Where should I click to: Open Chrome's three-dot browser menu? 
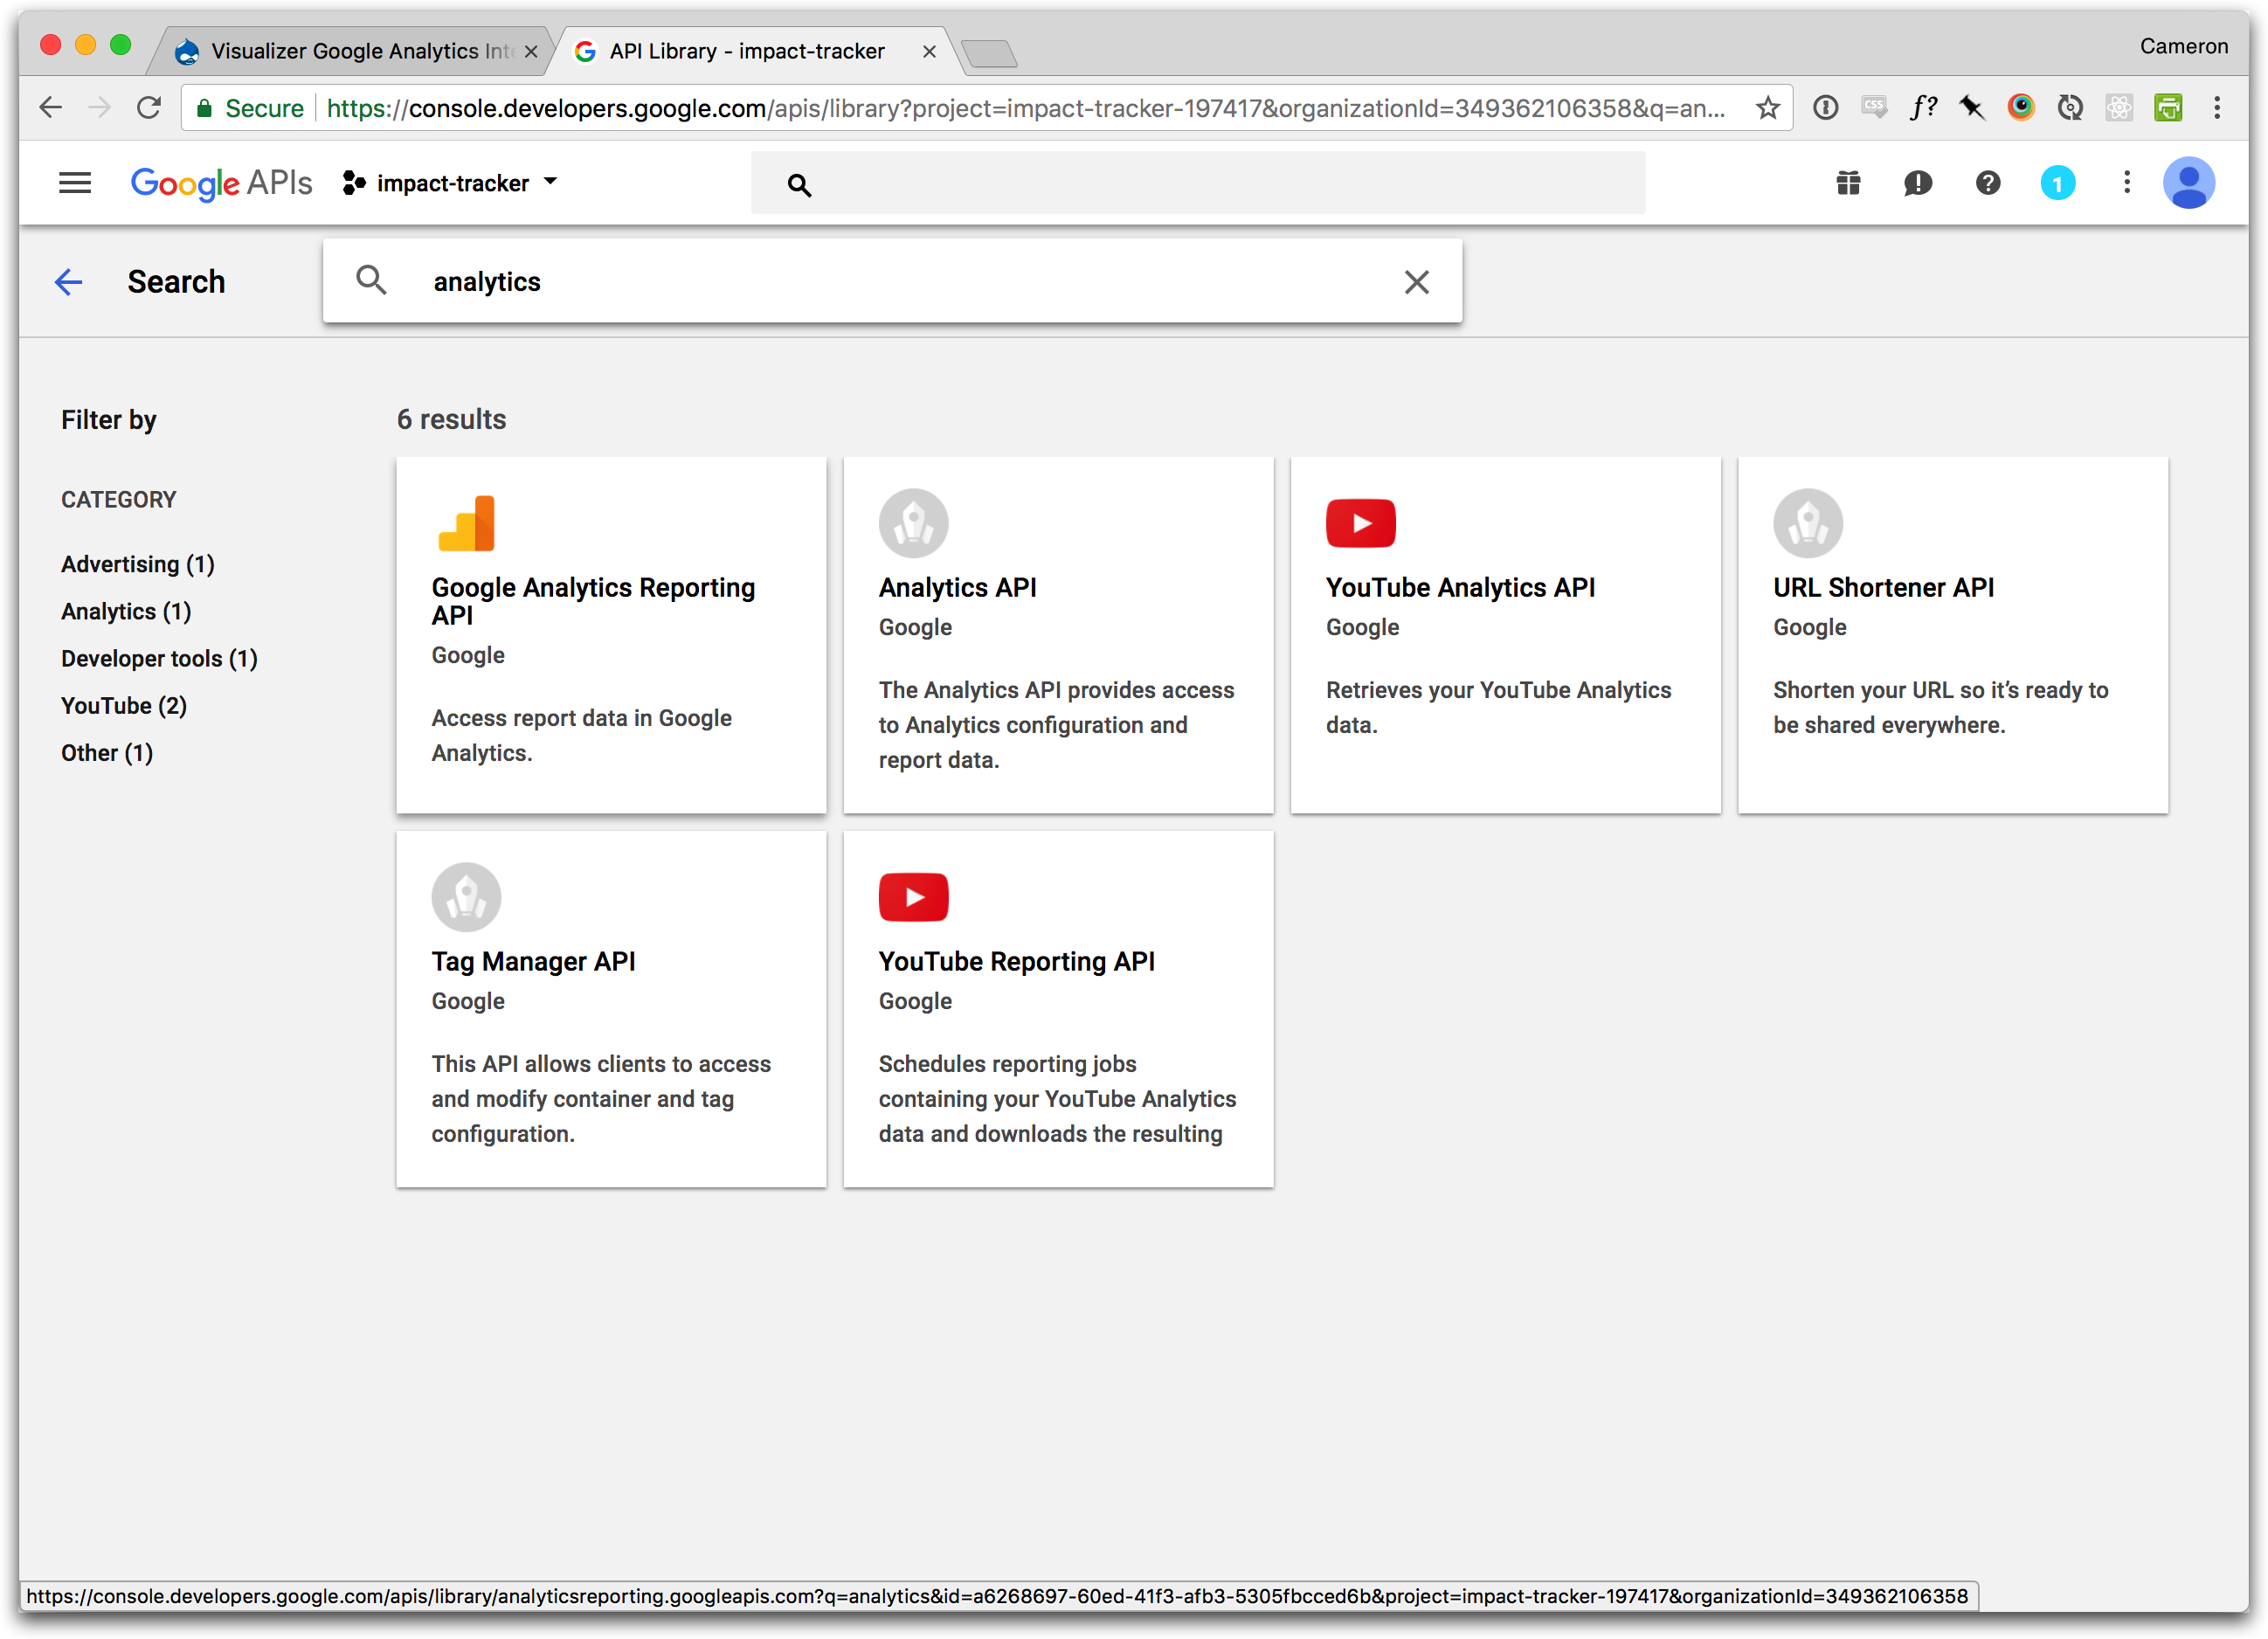click(x=2217, y=108)
